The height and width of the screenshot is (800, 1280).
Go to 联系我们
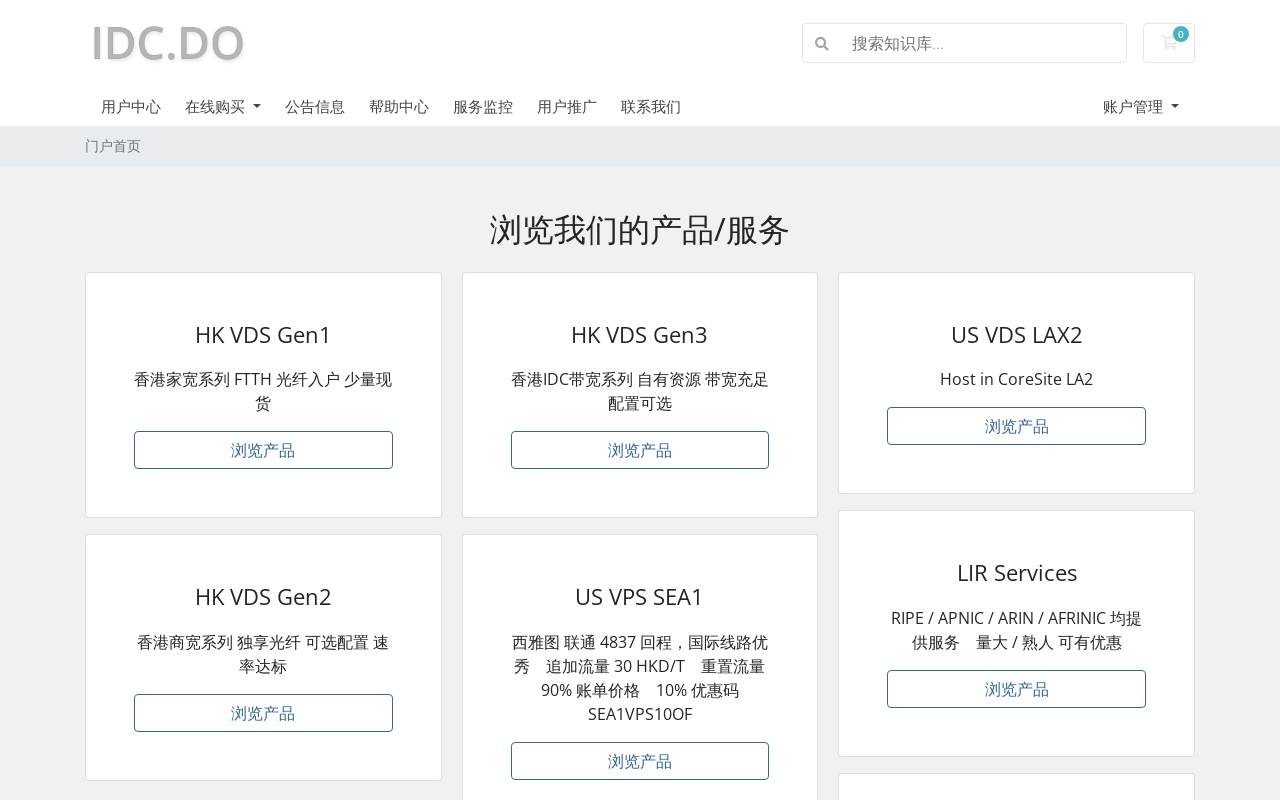click(651, 107)
